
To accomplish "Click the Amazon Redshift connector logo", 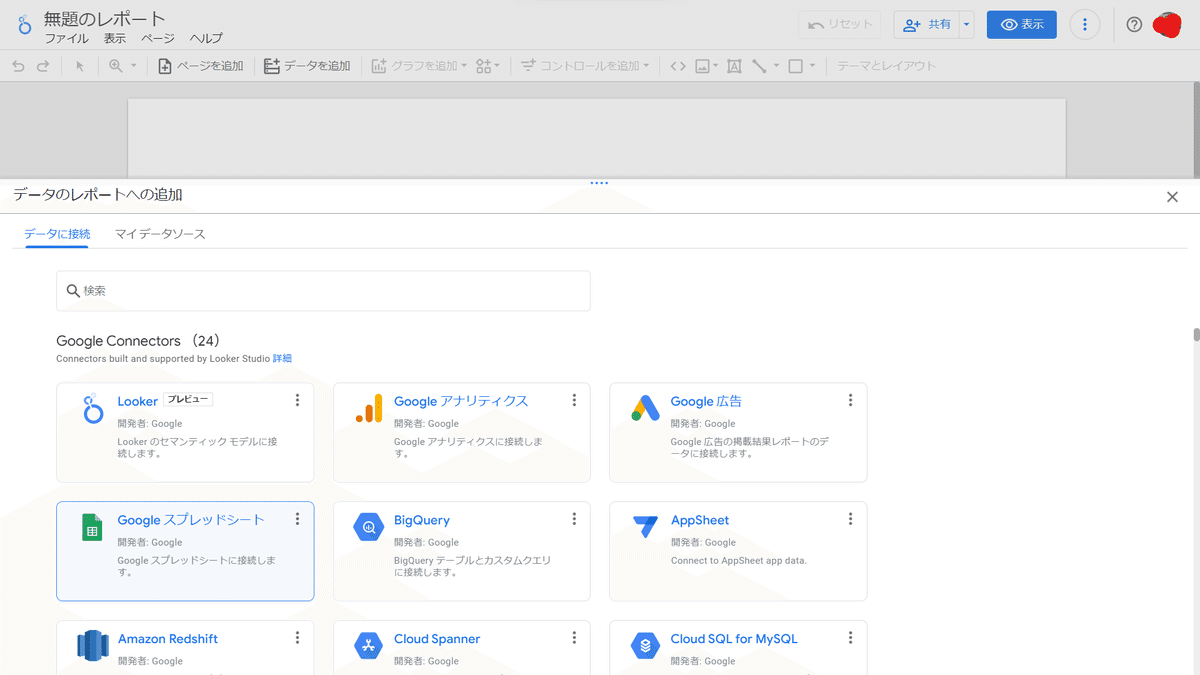I will tap(92, 646).
